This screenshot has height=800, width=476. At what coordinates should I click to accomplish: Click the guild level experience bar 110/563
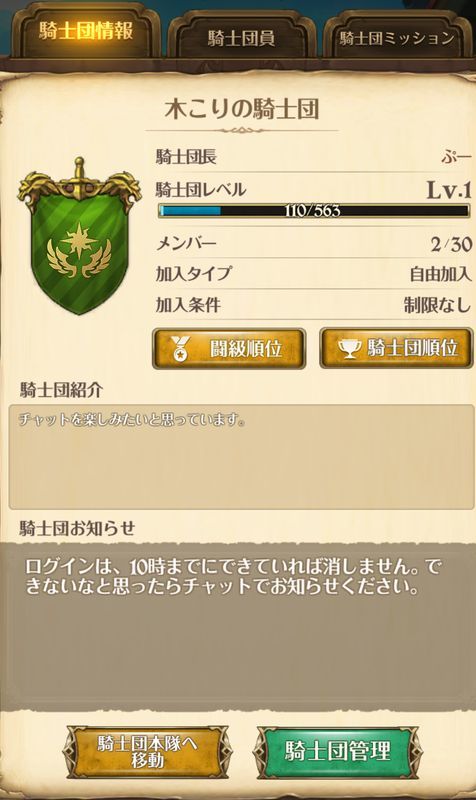point(313,211)
